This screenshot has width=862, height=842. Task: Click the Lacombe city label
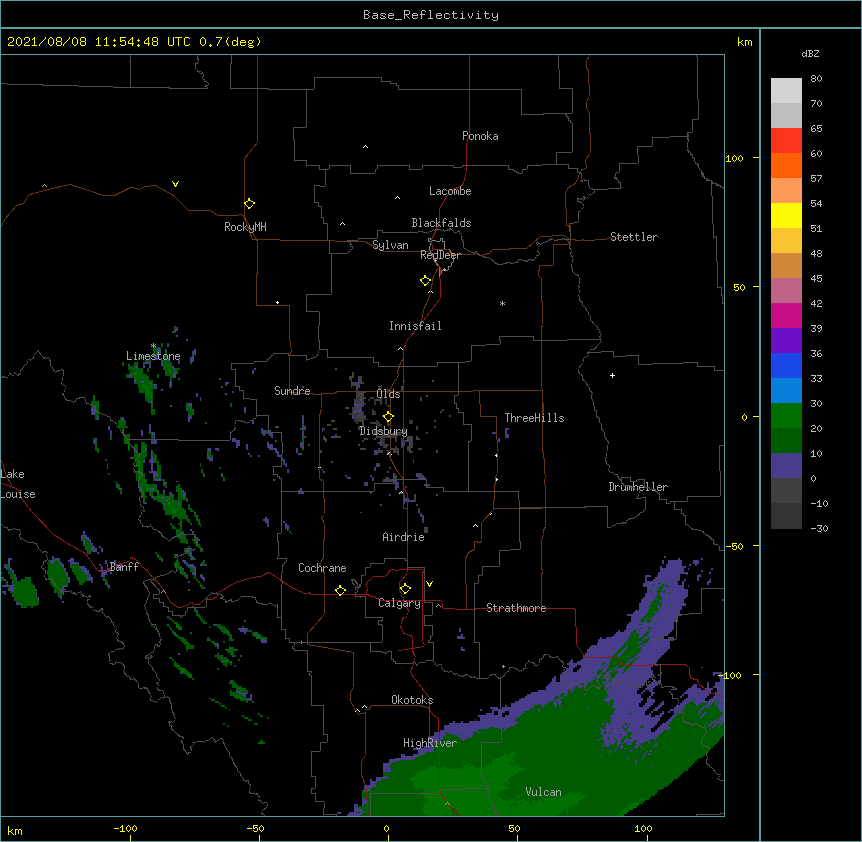[x=450, y=191]
